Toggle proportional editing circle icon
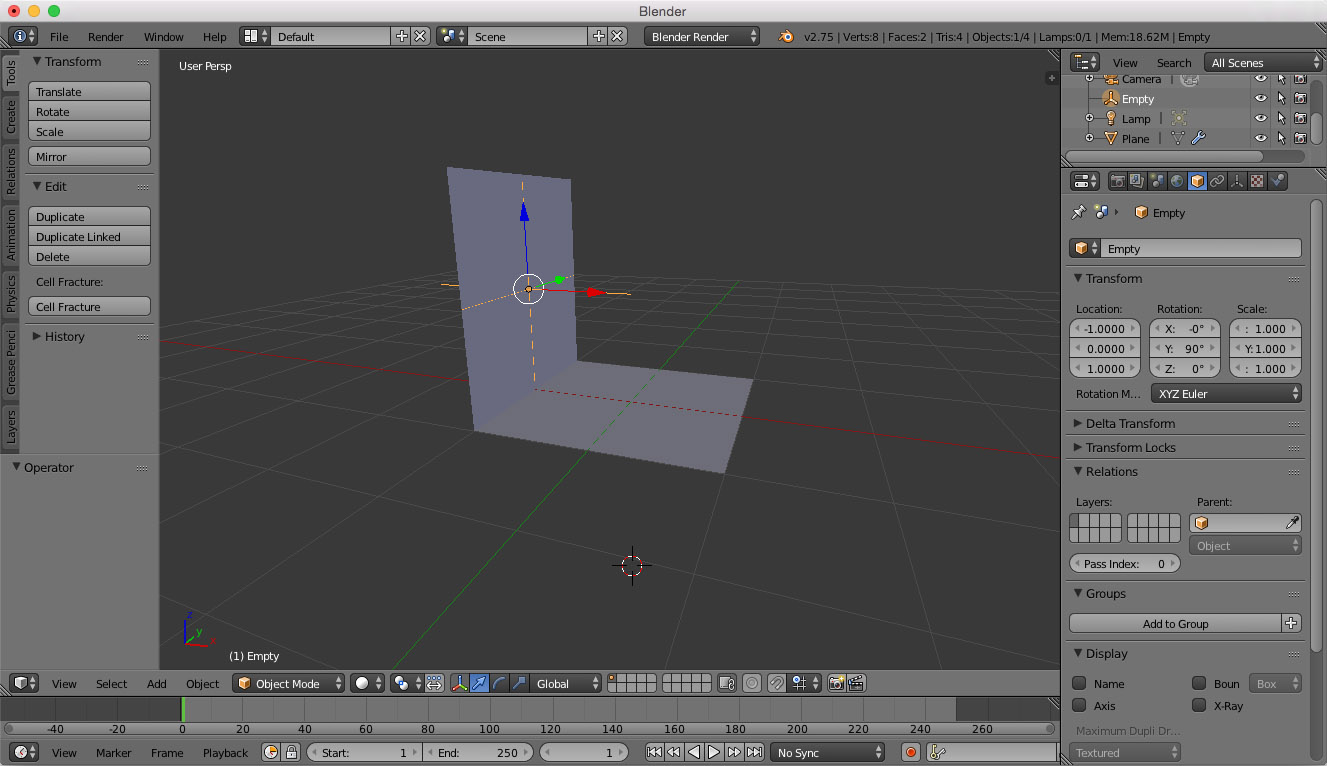 pos(752,683)
